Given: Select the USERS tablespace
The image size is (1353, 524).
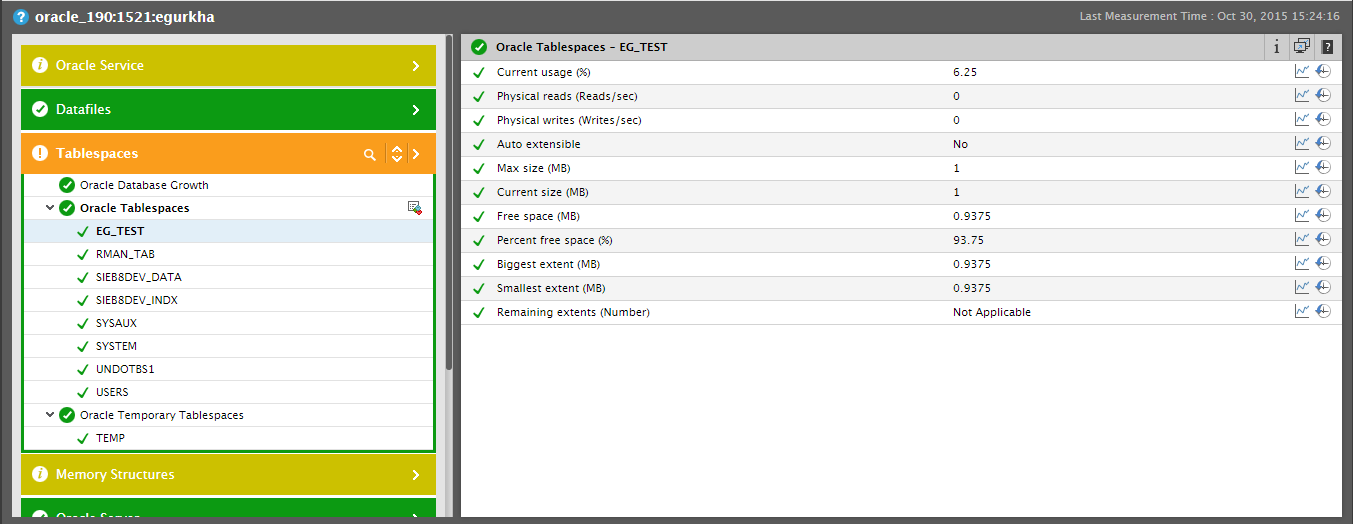Looking at the screenshot, I should (x=112, y=392).
